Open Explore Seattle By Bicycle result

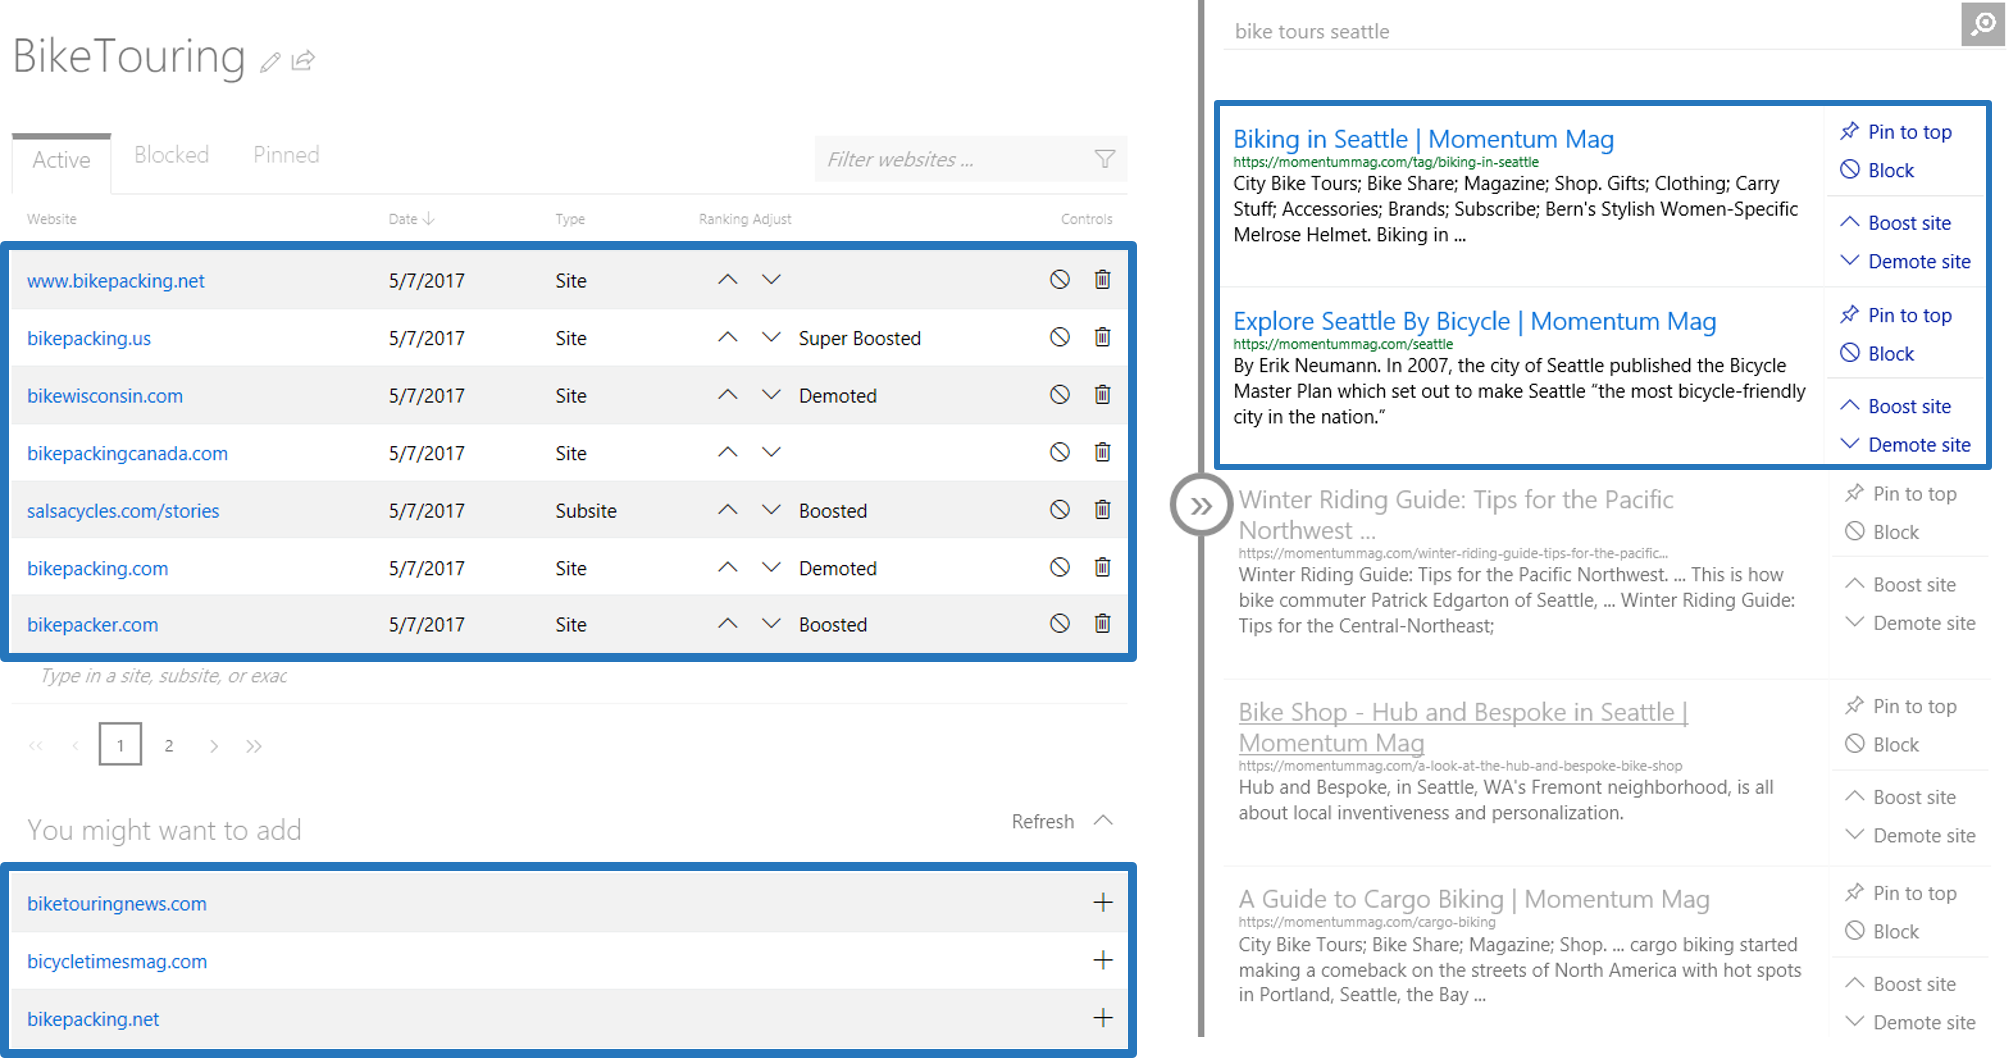click(1474, 321)
